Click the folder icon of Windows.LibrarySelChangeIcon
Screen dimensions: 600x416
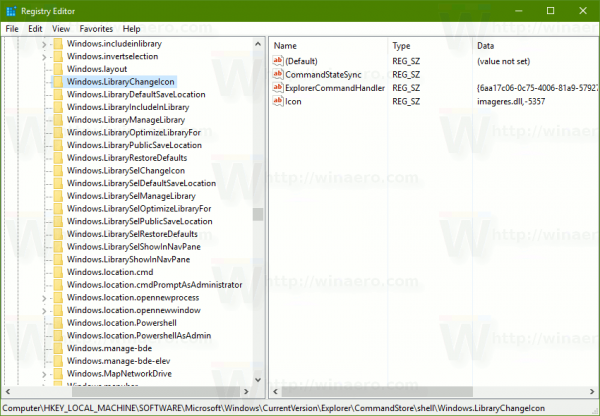pyautogui.click(x=58, y=170)
